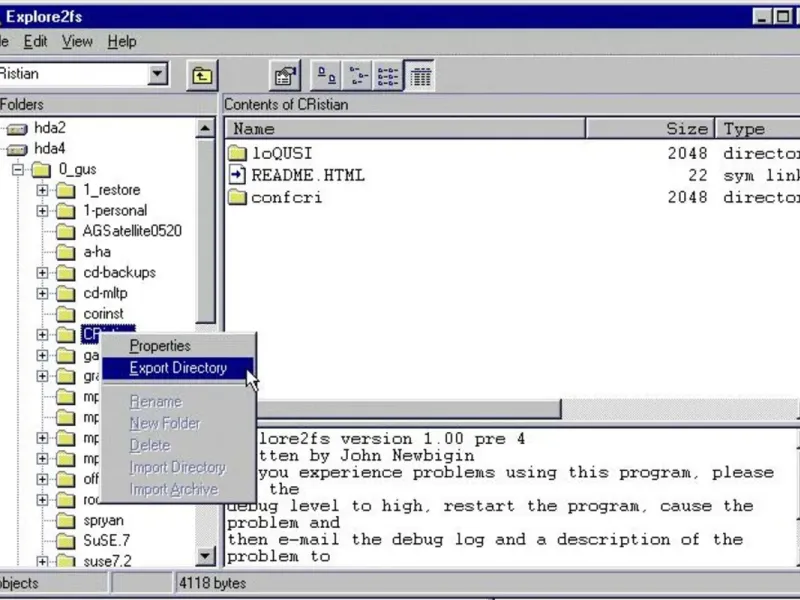
Task: Click the AGSatellite0520 folder icon
Action: click(x=65, y=232)
